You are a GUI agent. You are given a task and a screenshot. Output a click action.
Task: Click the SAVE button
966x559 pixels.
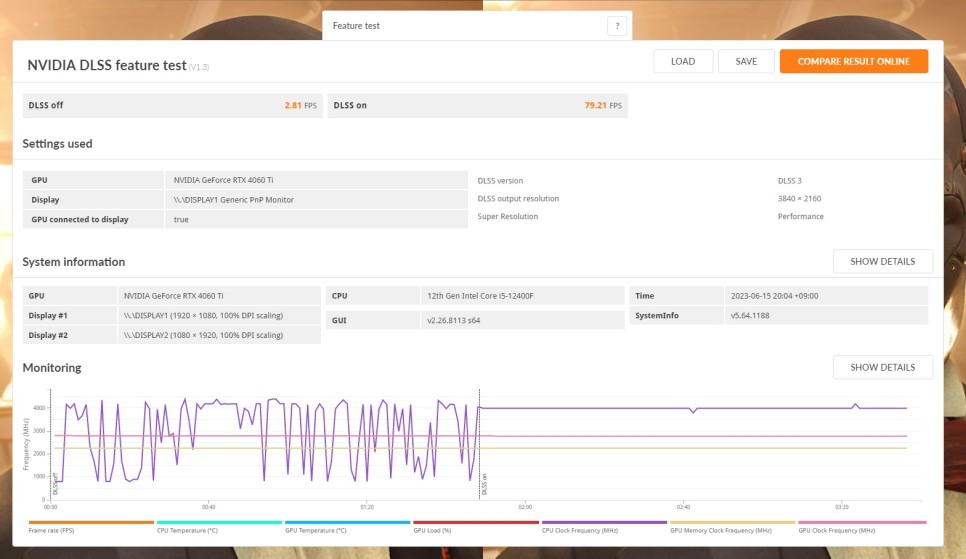click(x=746, y=61)
